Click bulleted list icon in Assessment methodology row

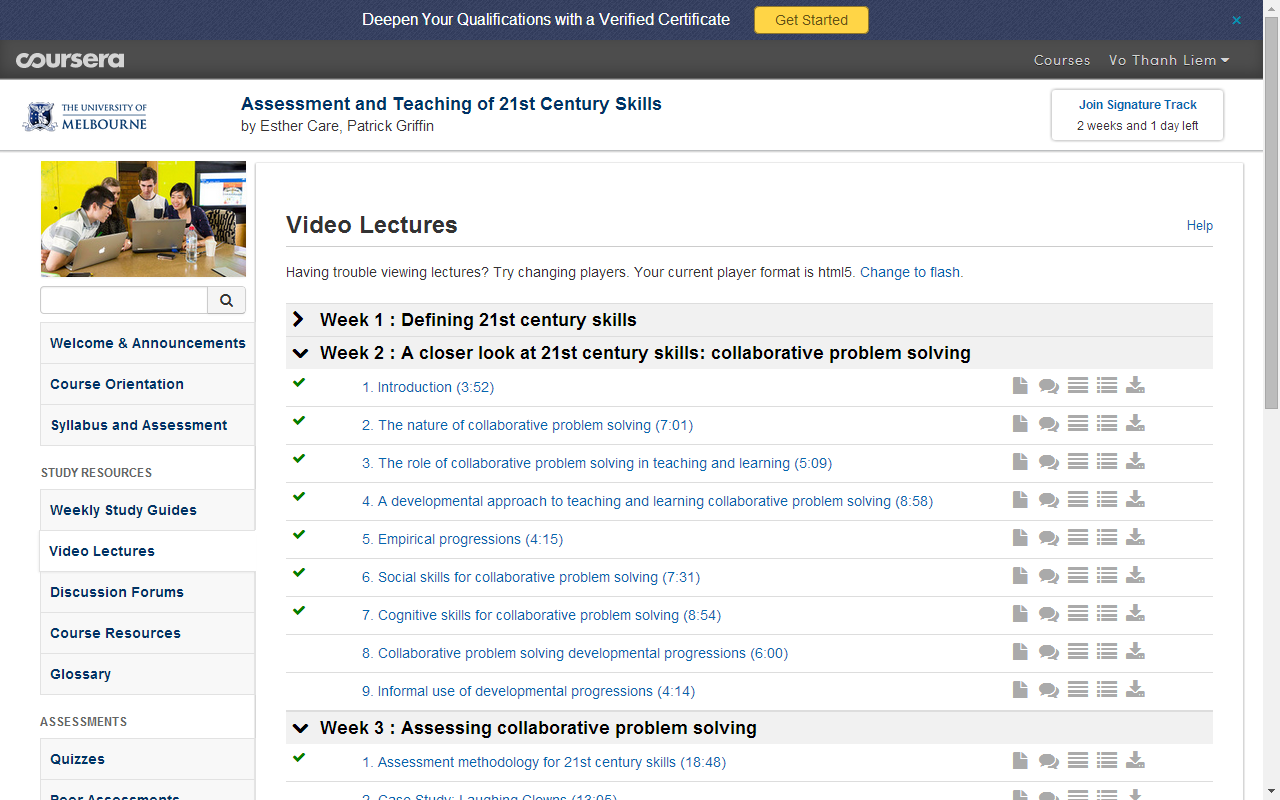click(x=1106, y=761)
